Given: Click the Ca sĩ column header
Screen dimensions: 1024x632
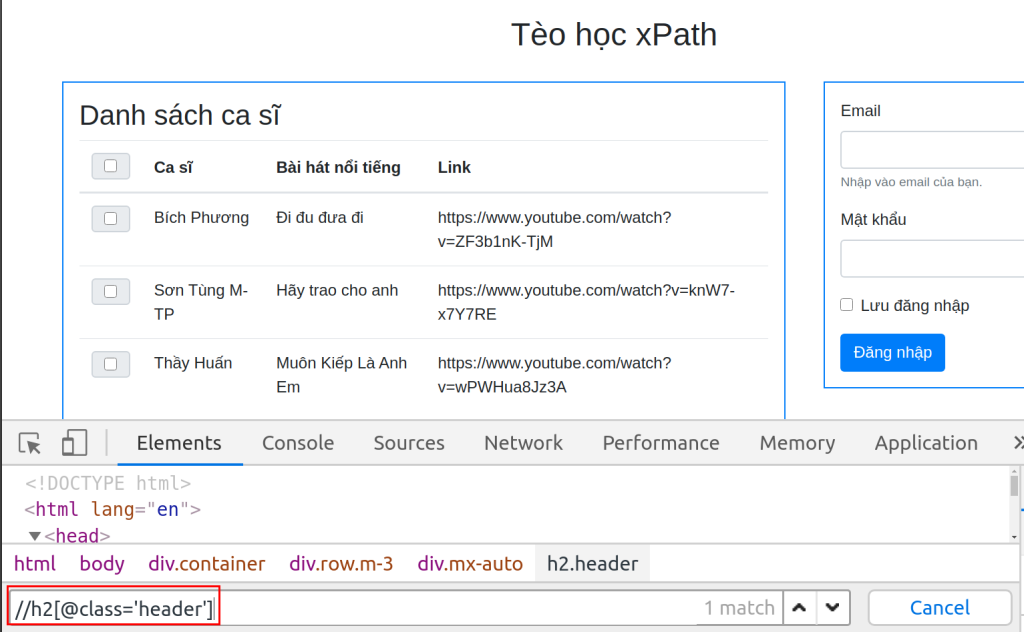Looking at the screenshot, I should click(x=173, y=168).
